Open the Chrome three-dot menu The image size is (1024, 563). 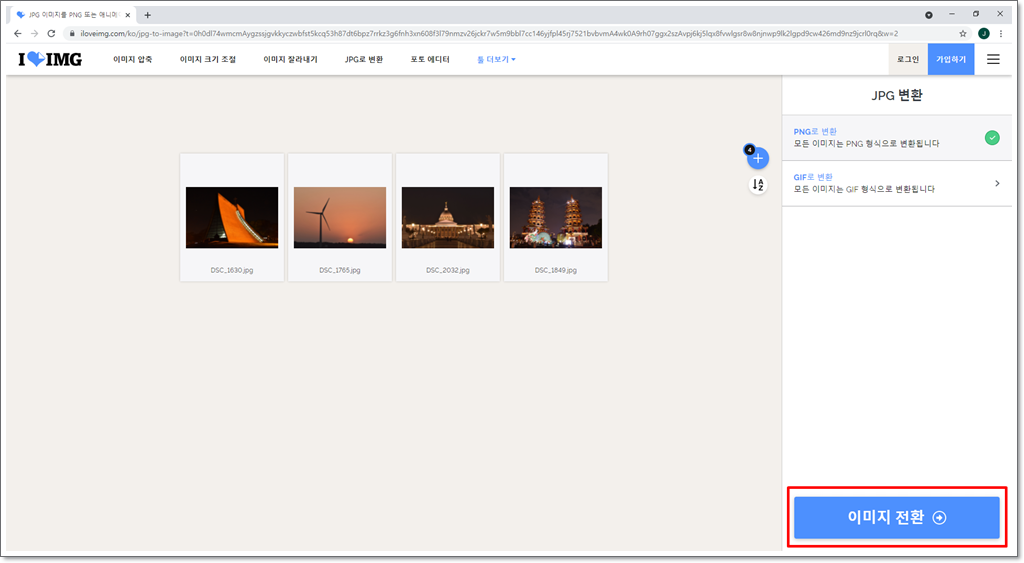pos(1001,33)
